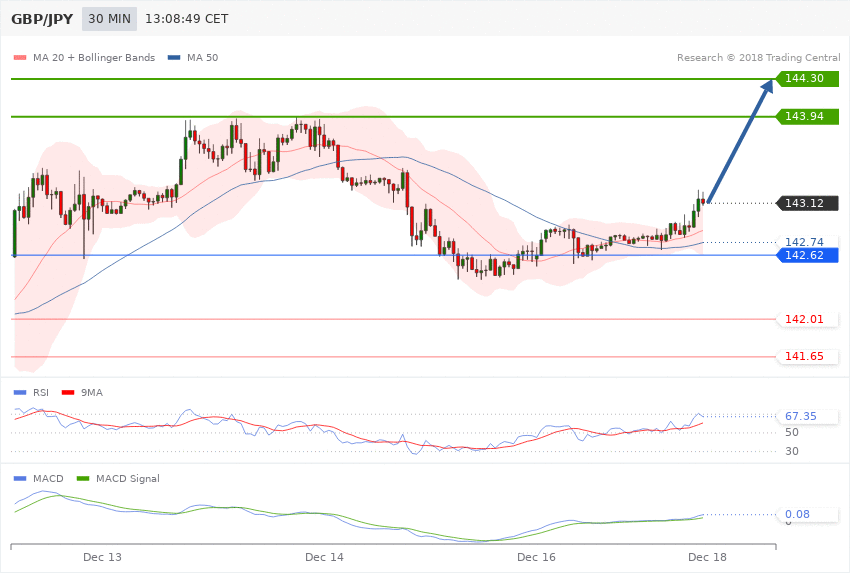The width and height of the screenshot is (850, 576).
Task: Click the MA 50 blue legend swatch
Action: [174, 57]
